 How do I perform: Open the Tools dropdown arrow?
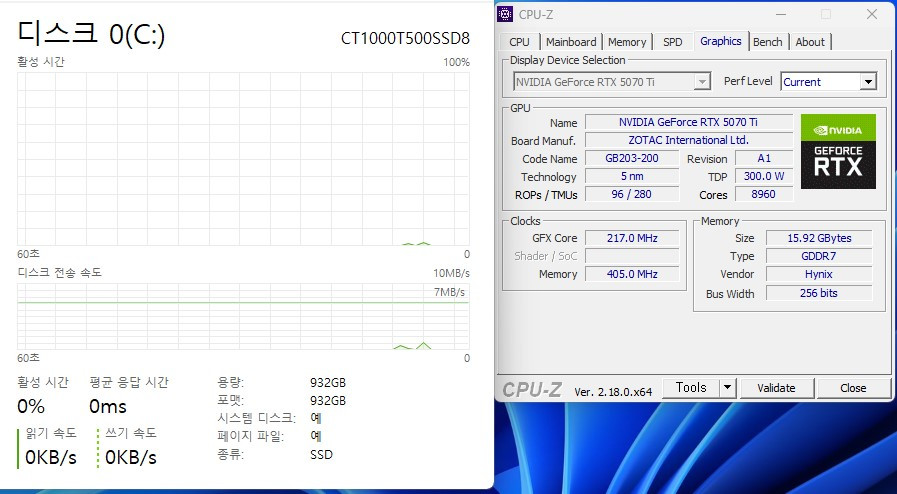click(727, 388)
